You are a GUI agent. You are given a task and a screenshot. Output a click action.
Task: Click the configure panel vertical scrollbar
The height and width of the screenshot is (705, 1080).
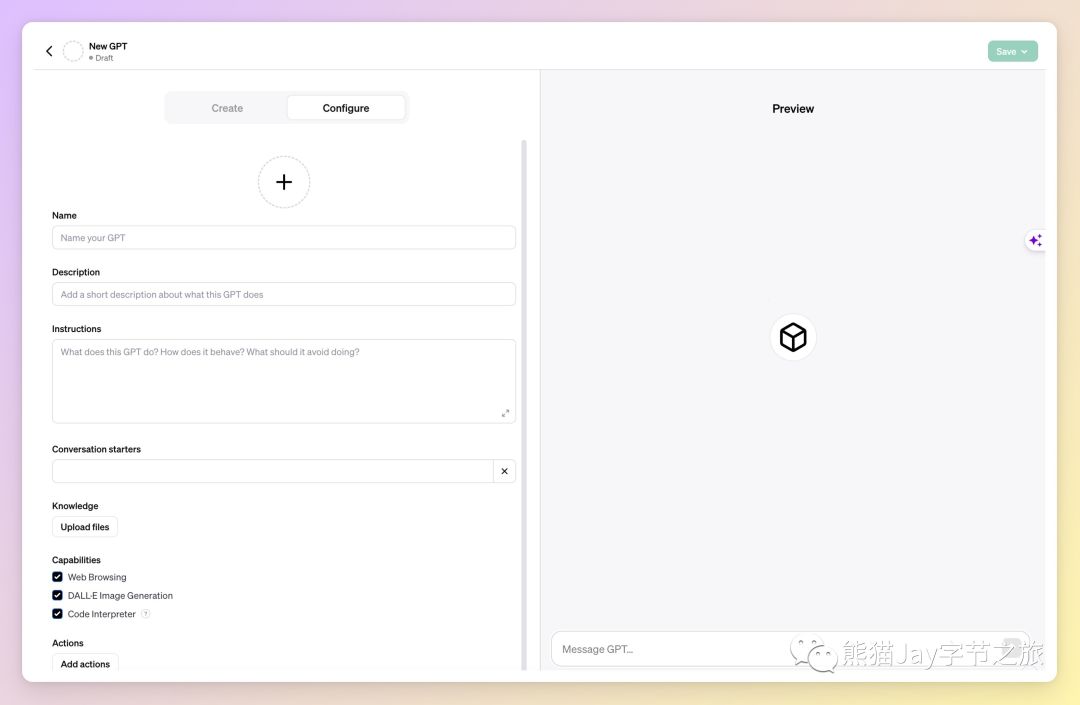tap(524, 405)
